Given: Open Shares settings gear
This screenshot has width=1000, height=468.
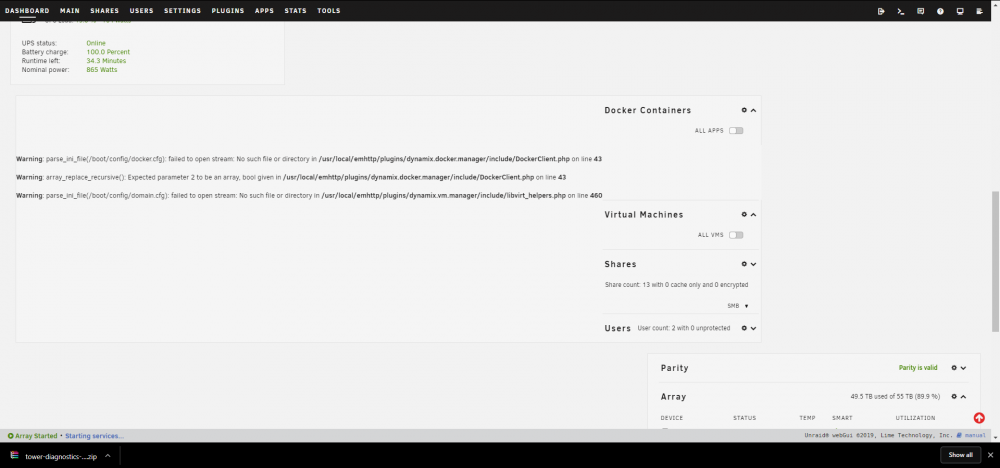Looking at the screenshot, I should pos(744,264).
